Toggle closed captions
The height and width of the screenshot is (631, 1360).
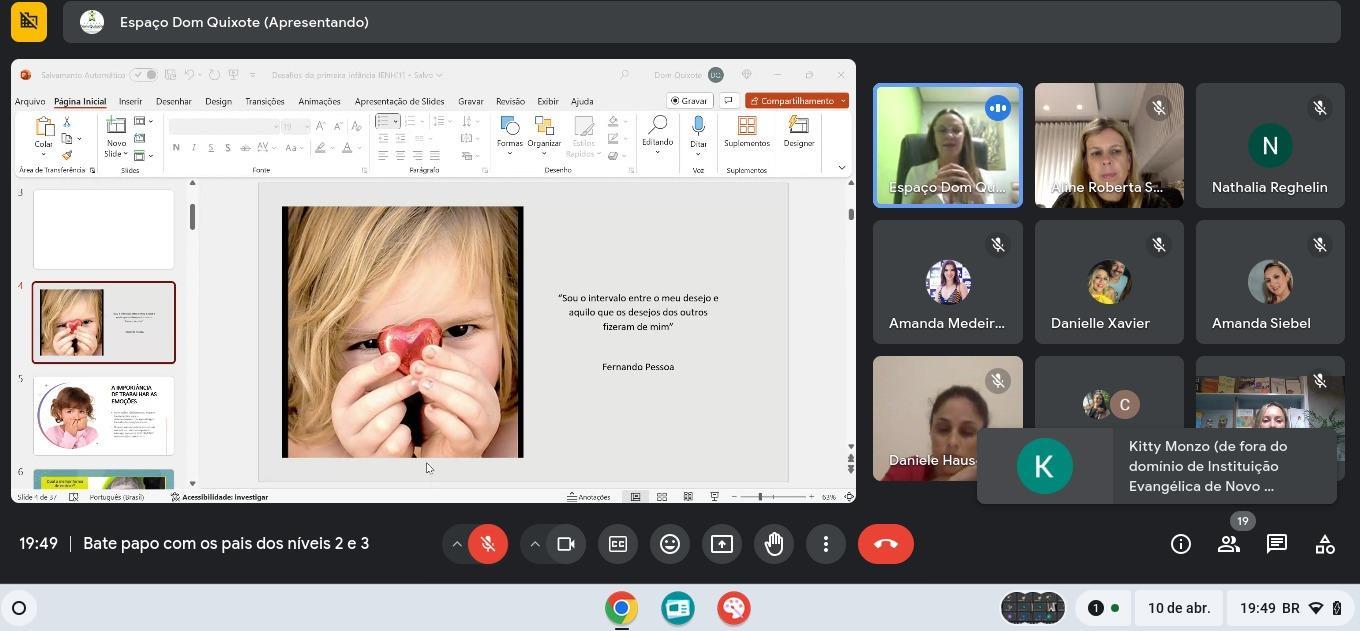click(618, 544)
